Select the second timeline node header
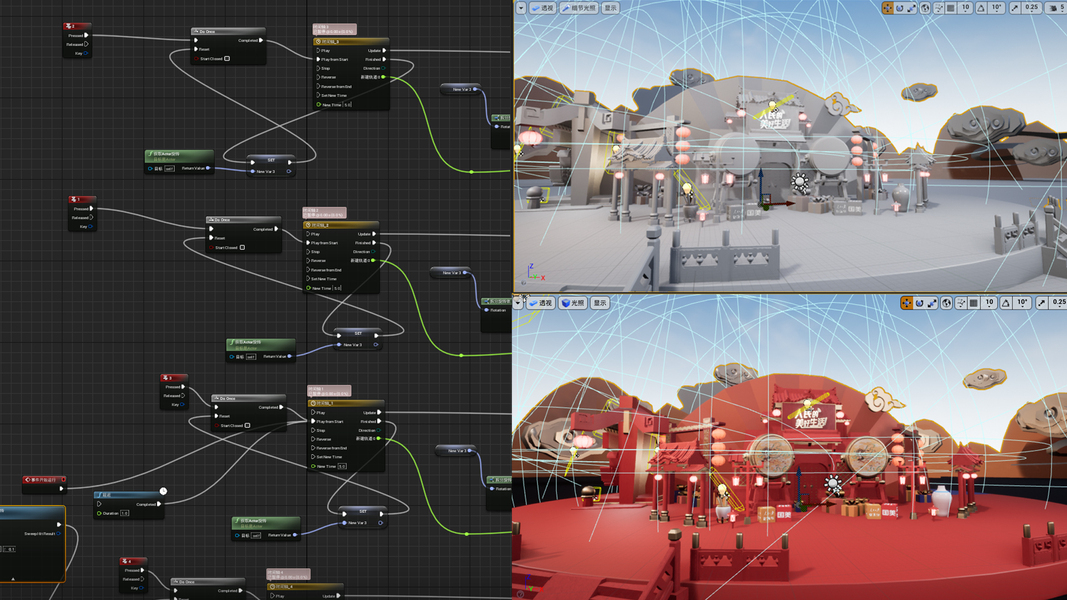This screenshot has height=600, width=1067. coord(340,224)
